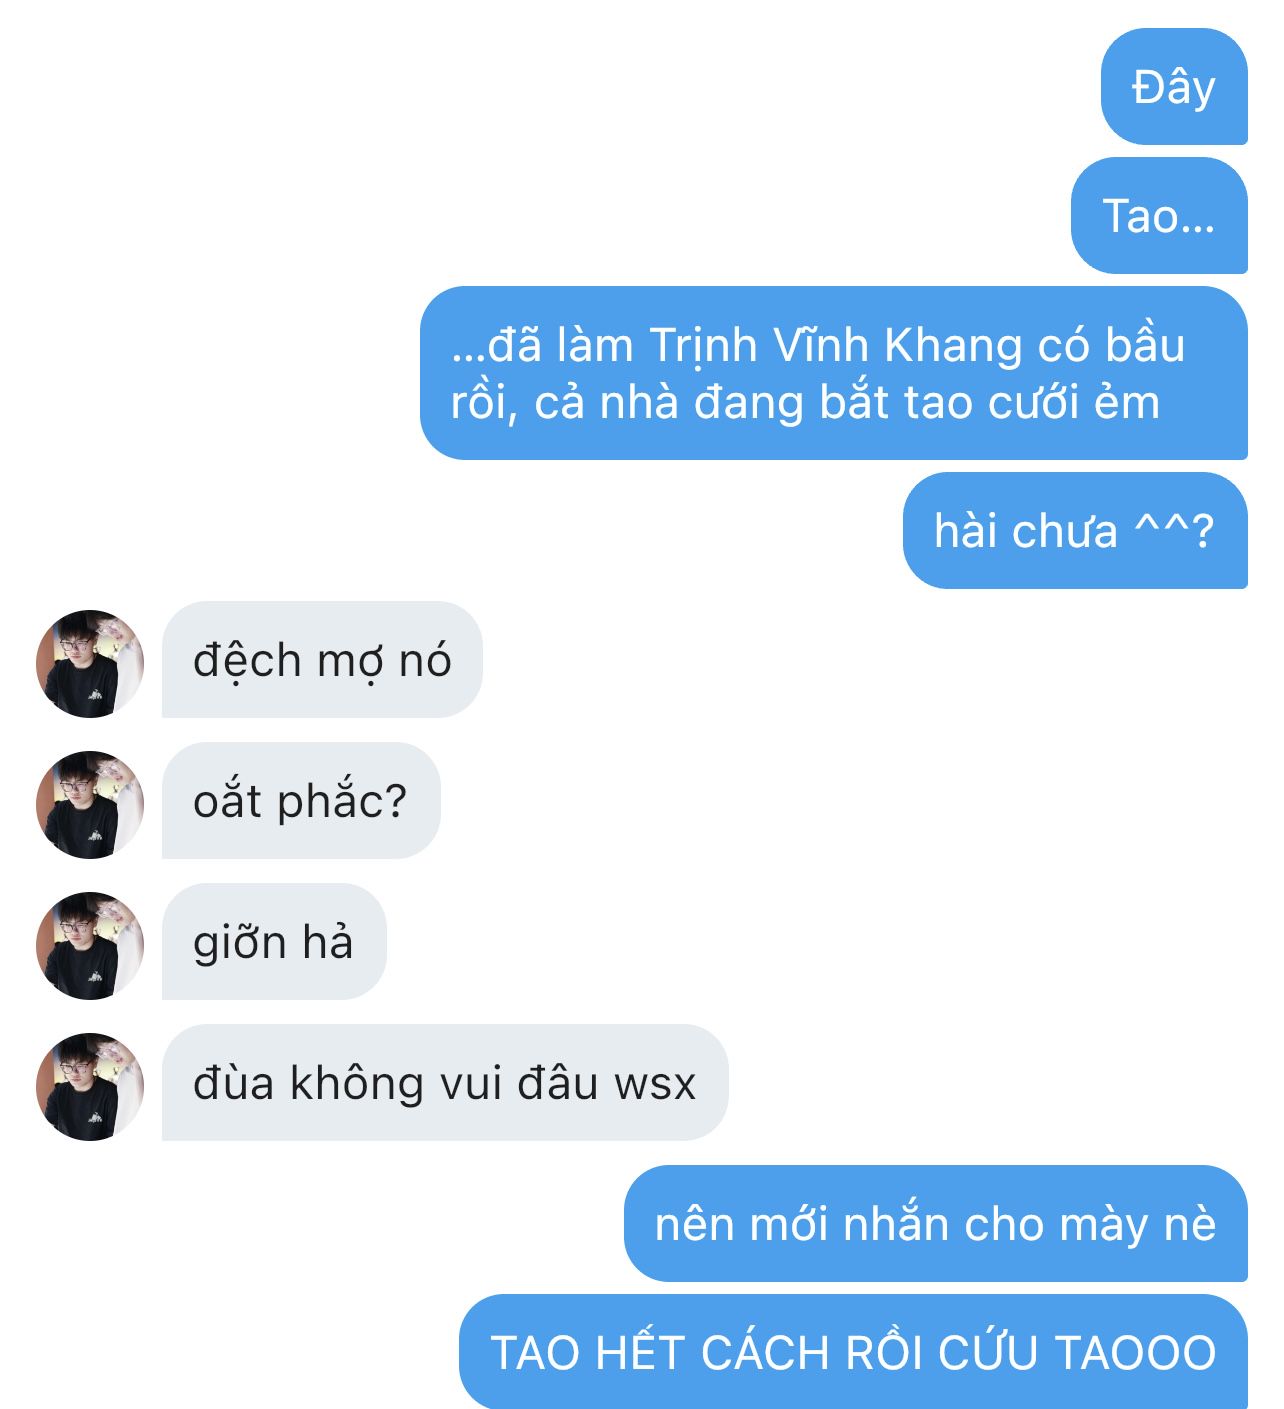Tap the "nên mới nhắn cho mày nè" message
The height and width of the screenshot is (1409, 1284).
point(936,1224)
